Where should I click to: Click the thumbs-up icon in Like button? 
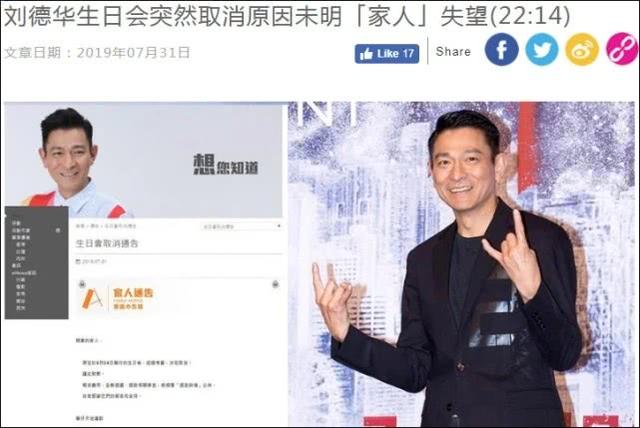click(x=366, y=53)
